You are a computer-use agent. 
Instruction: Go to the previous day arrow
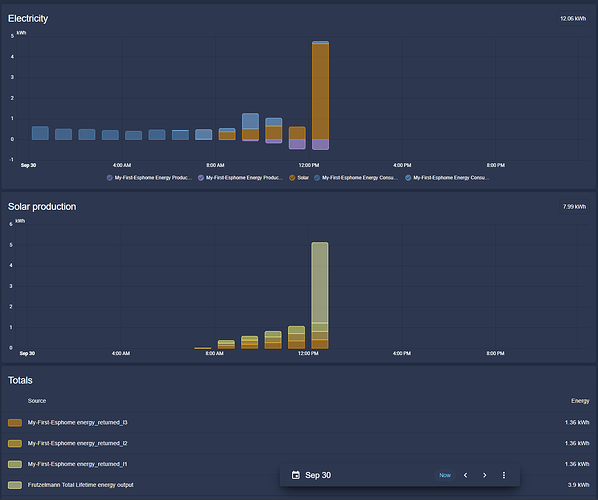tap(465, 475)
